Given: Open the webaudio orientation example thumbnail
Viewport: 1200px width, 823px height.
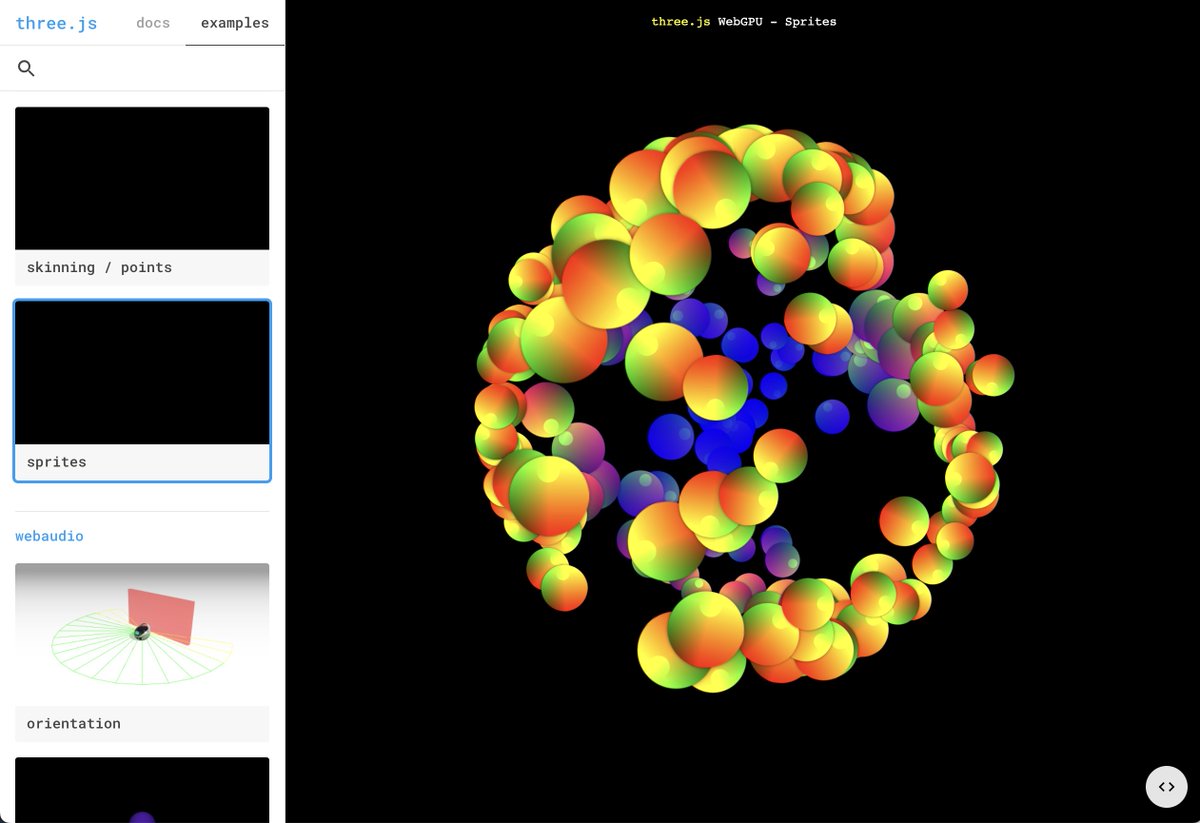Looking at the screenshot, I should 142,634.
